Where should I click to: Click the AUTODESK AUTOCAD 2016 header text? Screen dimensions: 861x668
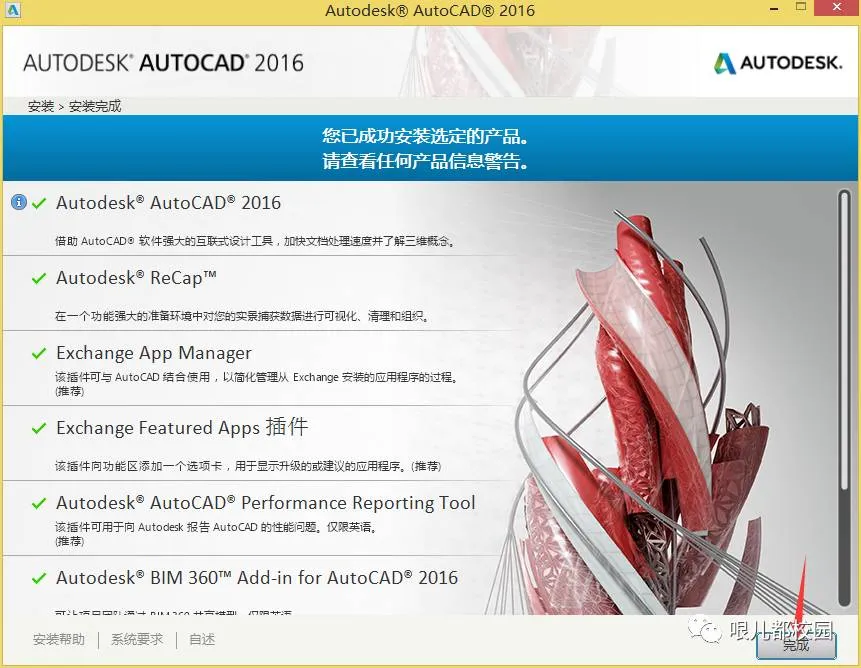[x=163, y=63]
